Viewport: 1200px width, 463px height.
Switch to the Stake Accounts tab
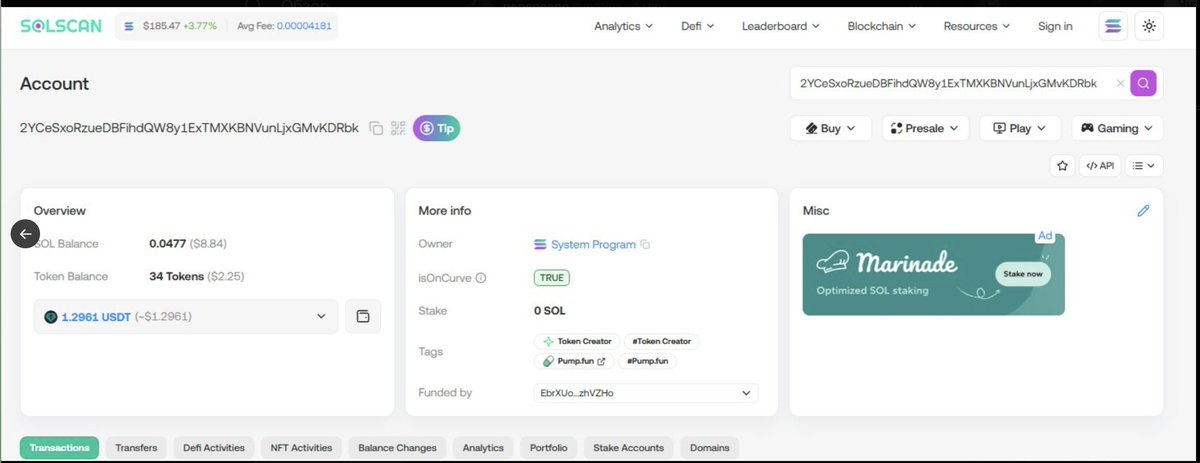(x=628, y=448)
